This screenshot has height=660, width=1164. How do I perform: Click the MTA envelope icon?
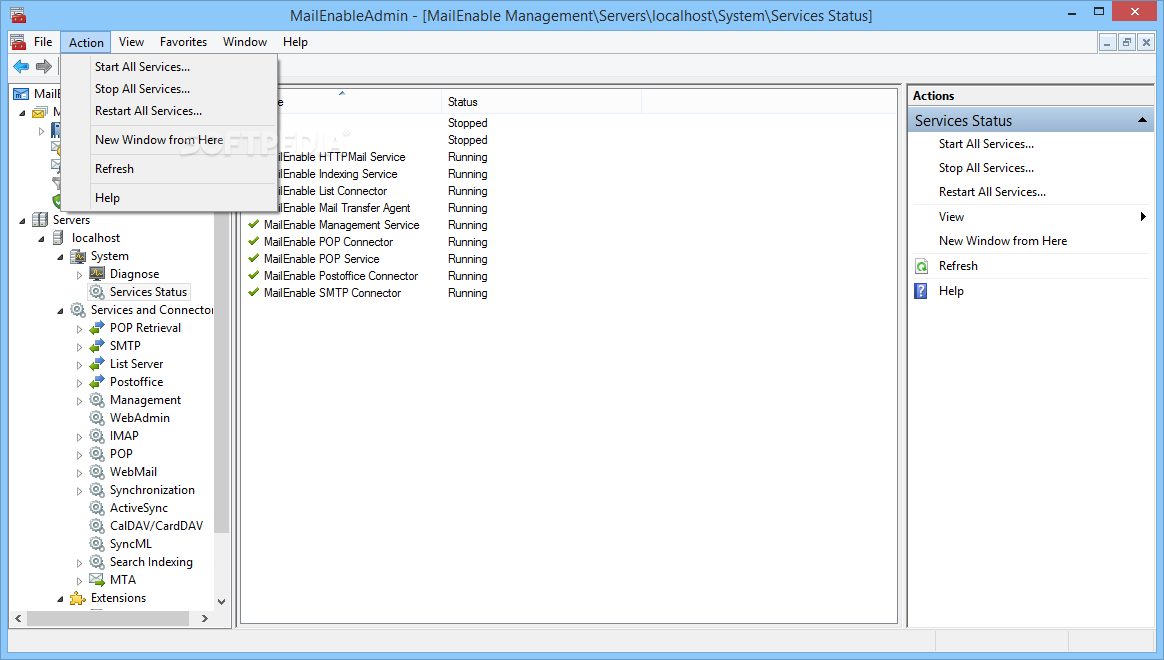click(x=97, y=580)
